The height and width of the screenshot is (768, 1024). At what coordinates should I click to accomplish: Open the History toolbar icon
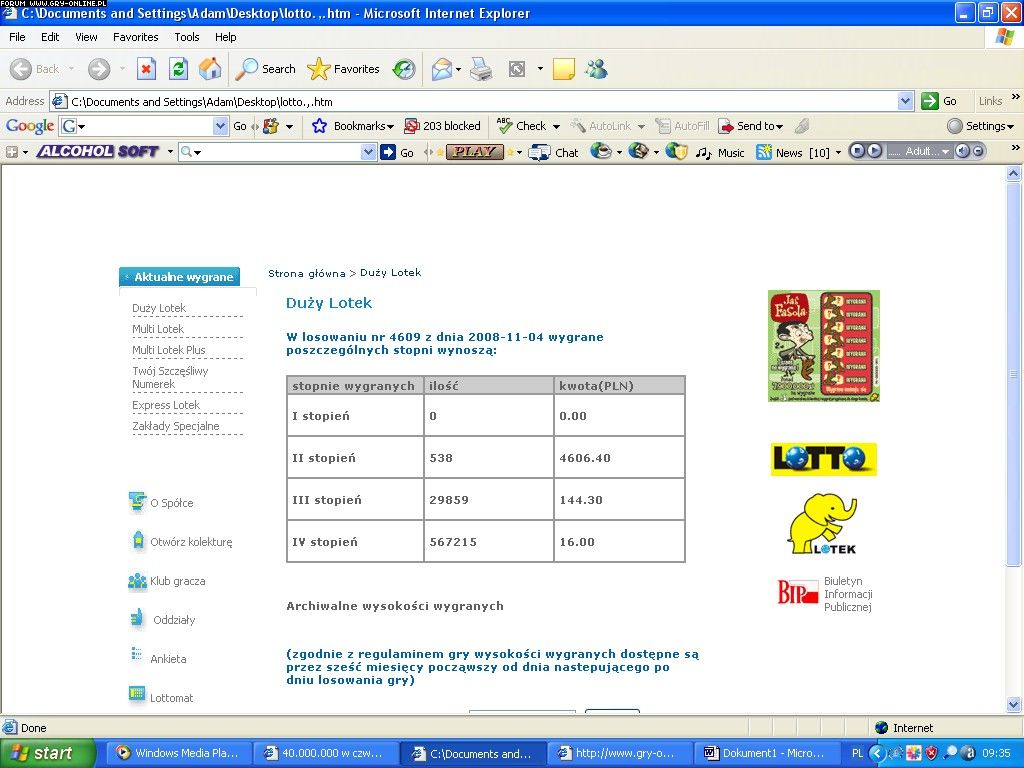404,69
